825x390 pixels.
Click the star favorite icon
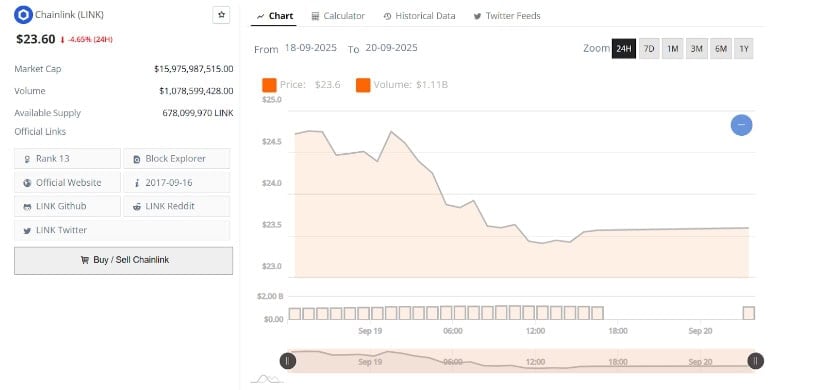coord(221,15)
